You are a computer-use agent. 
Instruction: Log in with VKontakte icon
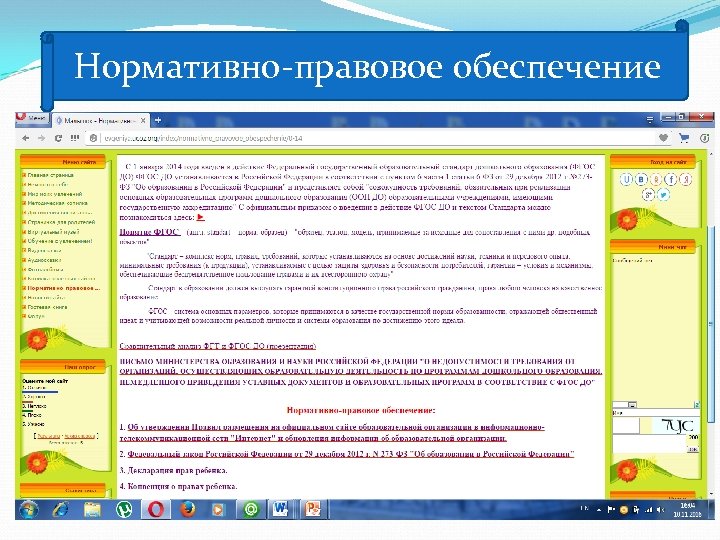coord(641,179)
